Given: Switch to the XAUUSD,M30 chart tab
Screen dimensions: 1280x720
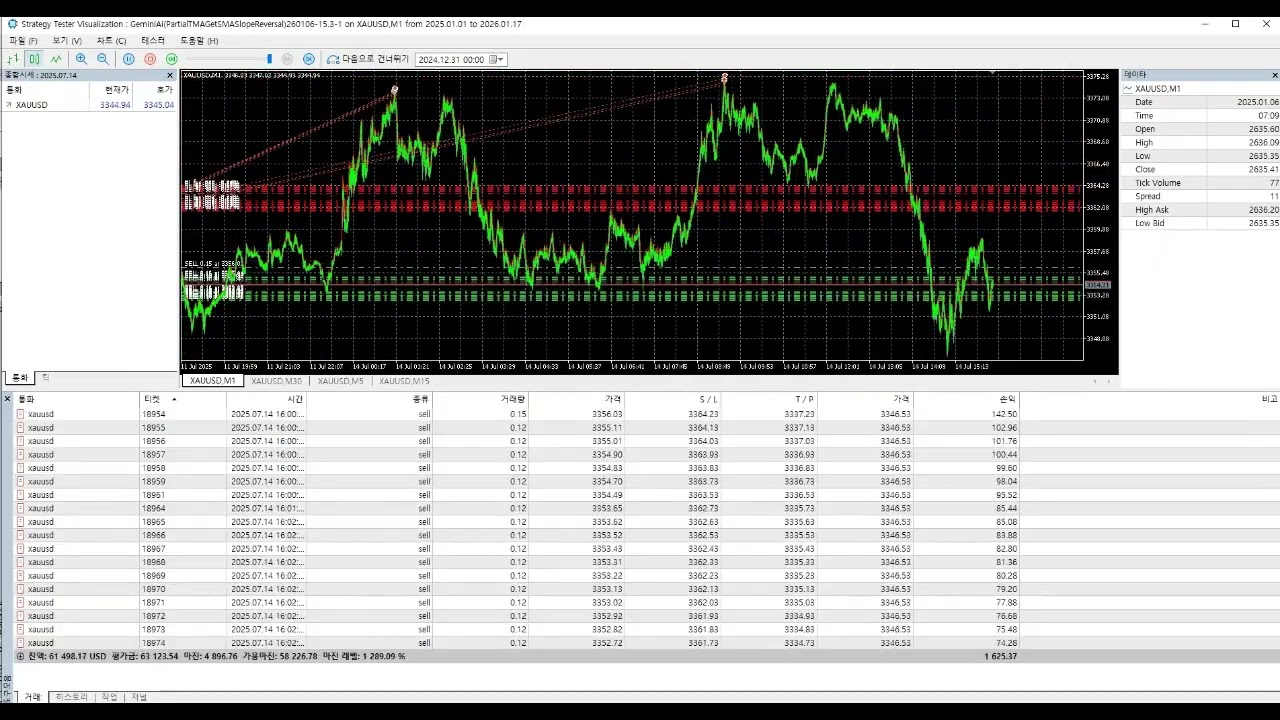Looking at the screenshot, I should (x=276, y=381).
